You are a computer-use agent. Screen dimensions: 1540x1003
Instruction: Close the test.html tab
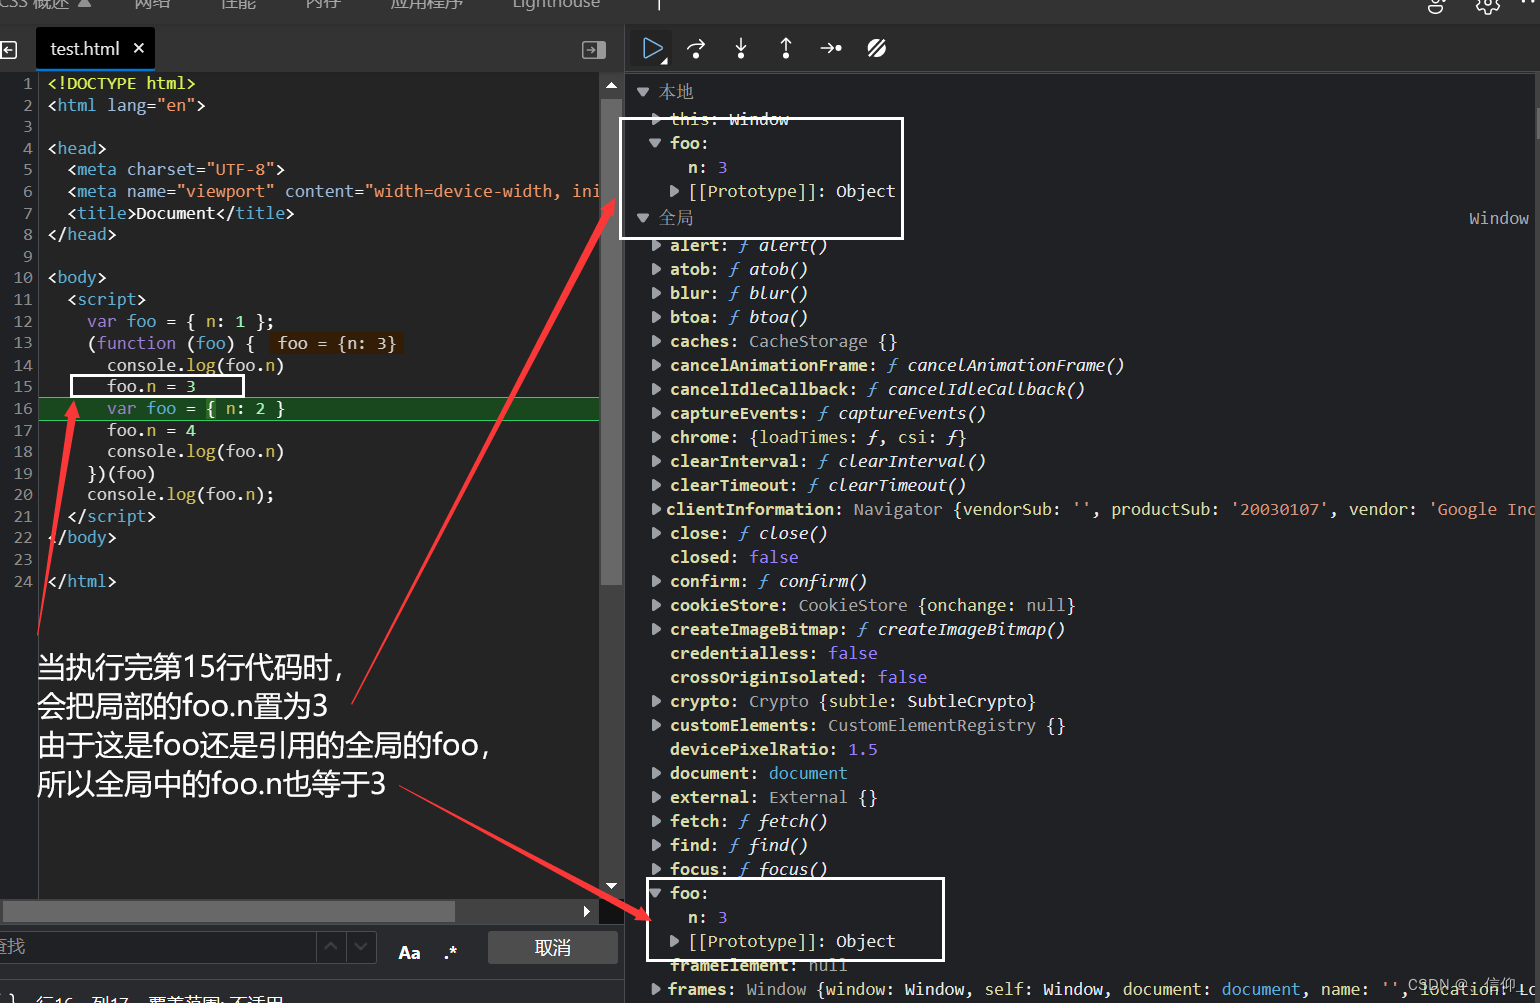(x=139, y=48)
